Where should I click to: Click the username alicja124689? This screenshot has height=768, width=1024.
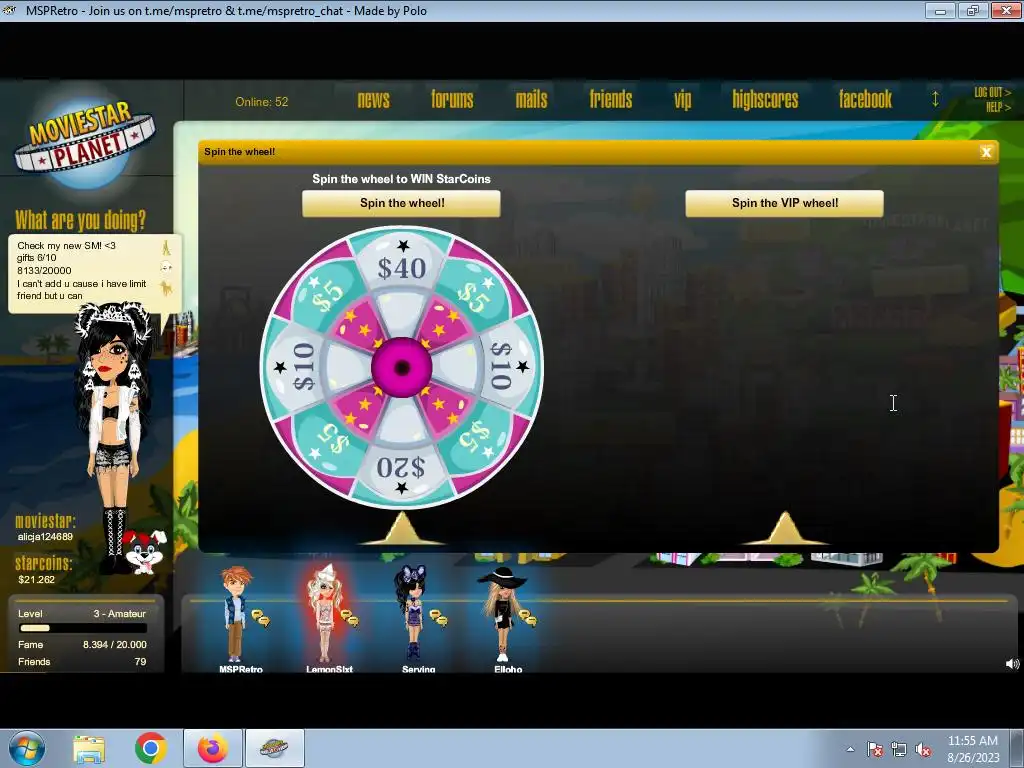pos(45,537)
